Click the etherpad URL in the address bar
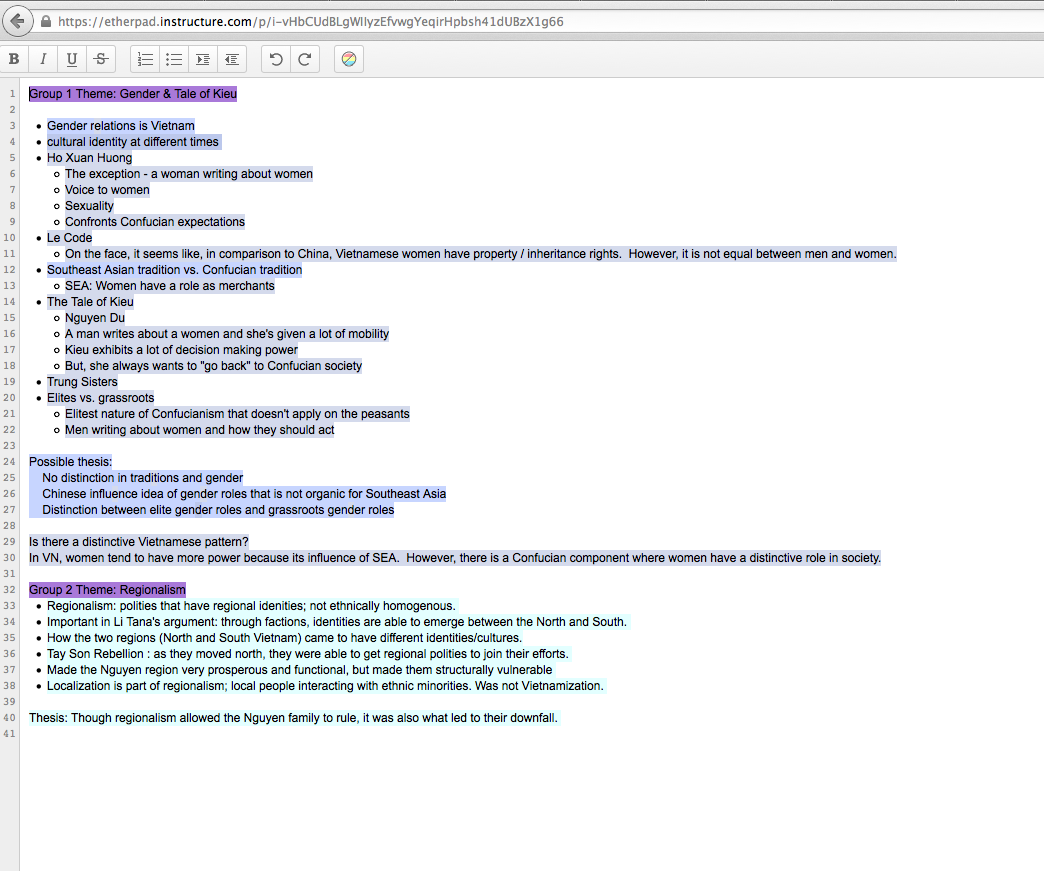Viewport: 1044px width, 871px height. click(310, 21)
